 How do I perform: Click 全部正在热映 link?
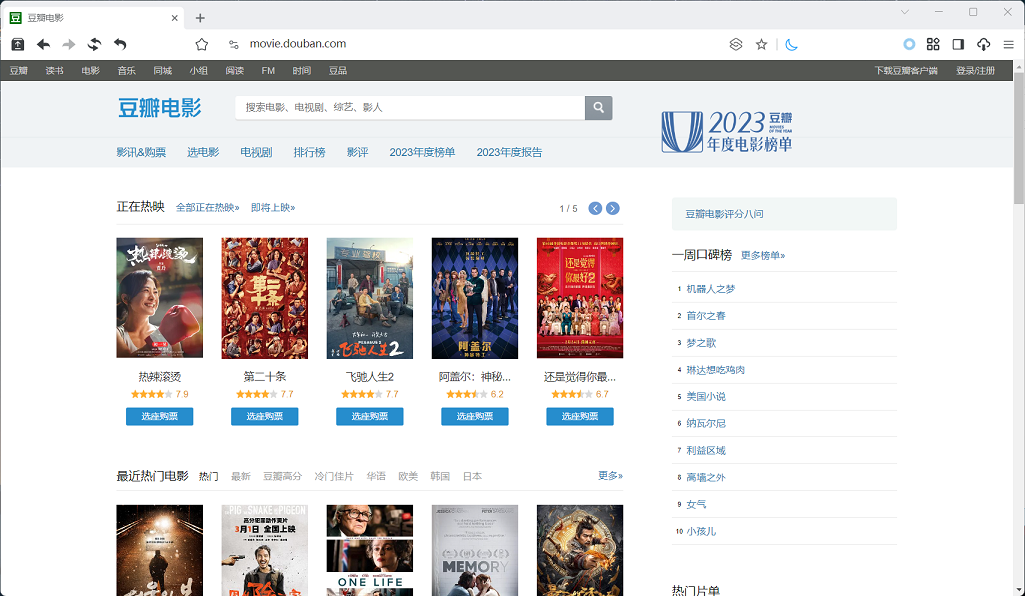click(208, 208)
